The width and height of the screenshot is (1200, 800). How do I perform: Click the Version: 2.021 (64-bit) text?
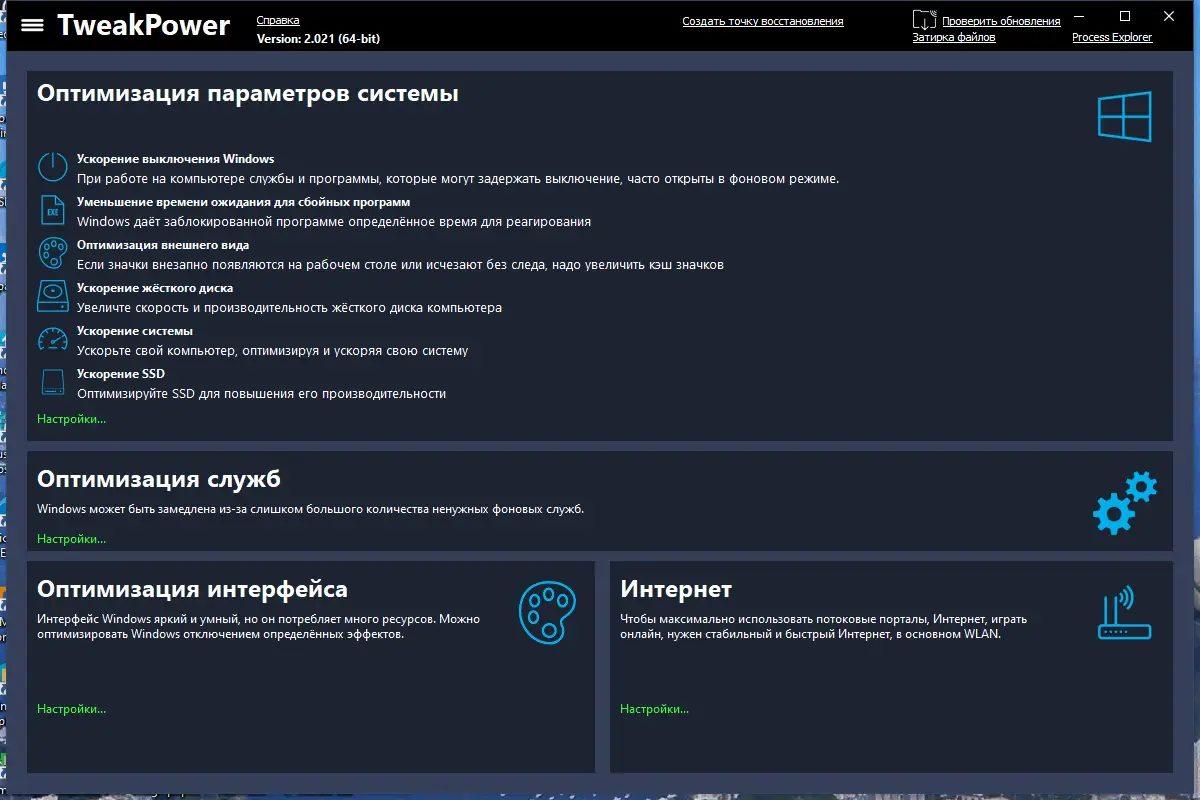point(318,38)
